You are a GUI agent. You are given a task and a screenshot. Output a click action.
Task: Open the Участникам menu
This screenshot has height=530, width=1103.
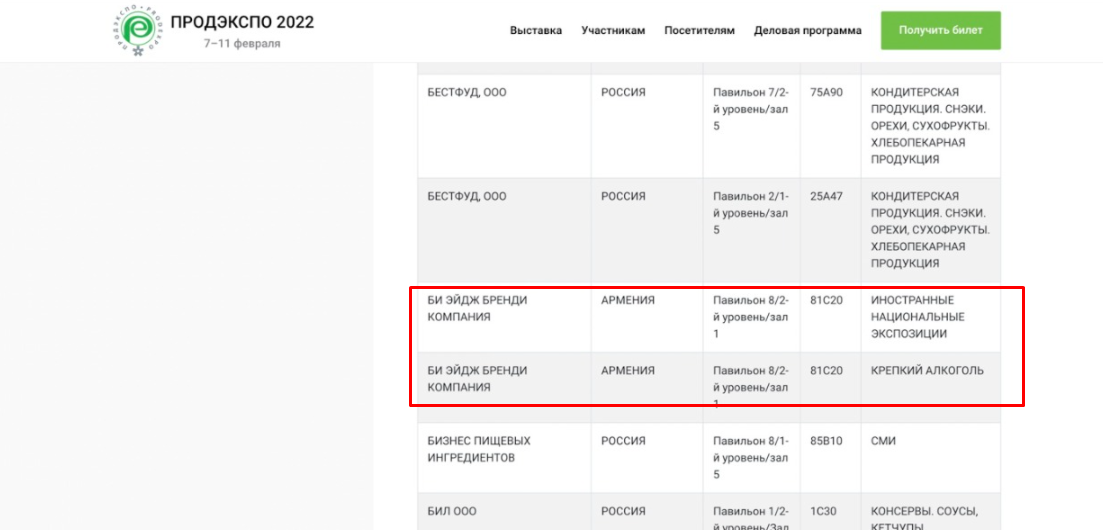[x=613, y=31]
